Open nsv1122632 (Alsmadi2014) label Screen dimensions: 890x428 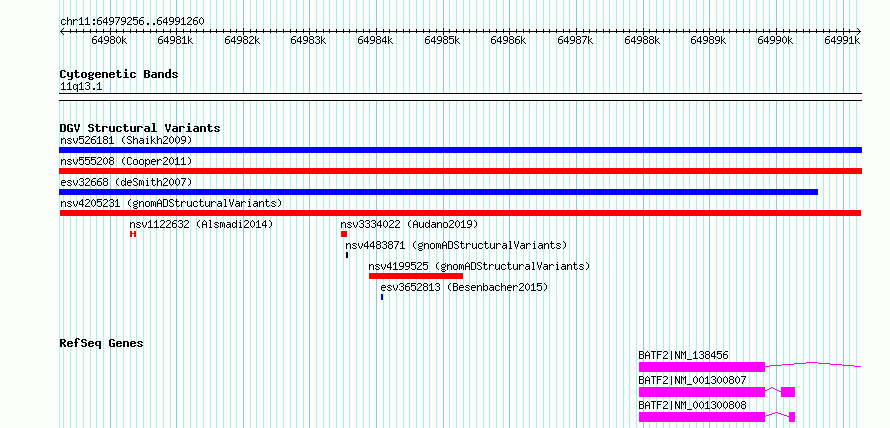[201, 224]
